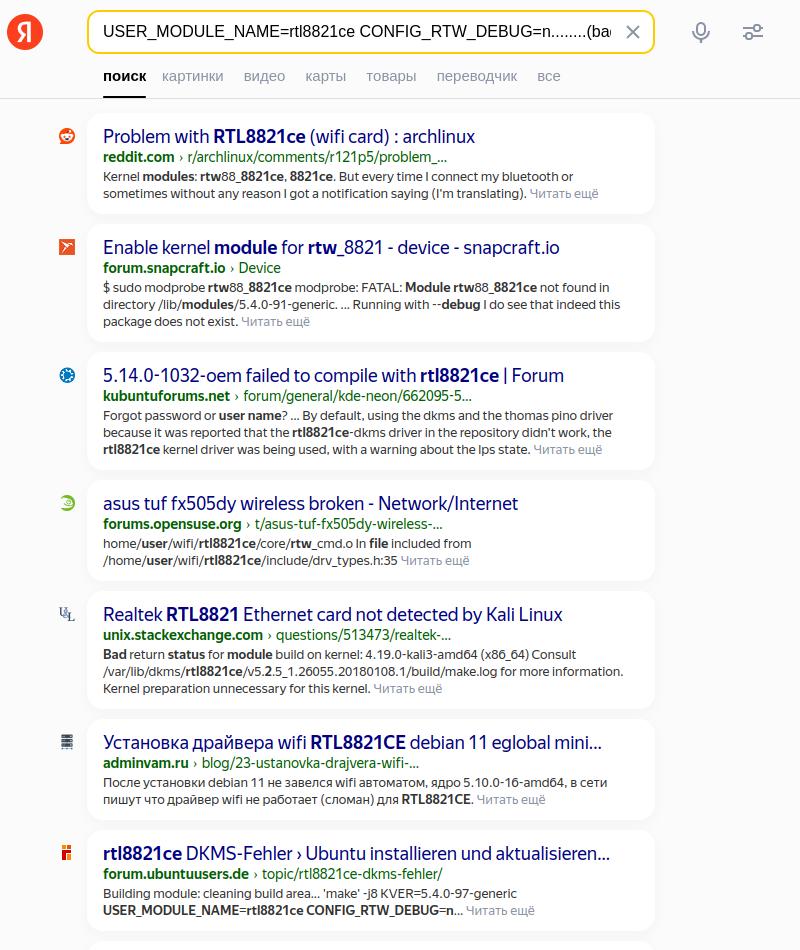
Task: Click the openSUSE favicon
Action: 67,503
